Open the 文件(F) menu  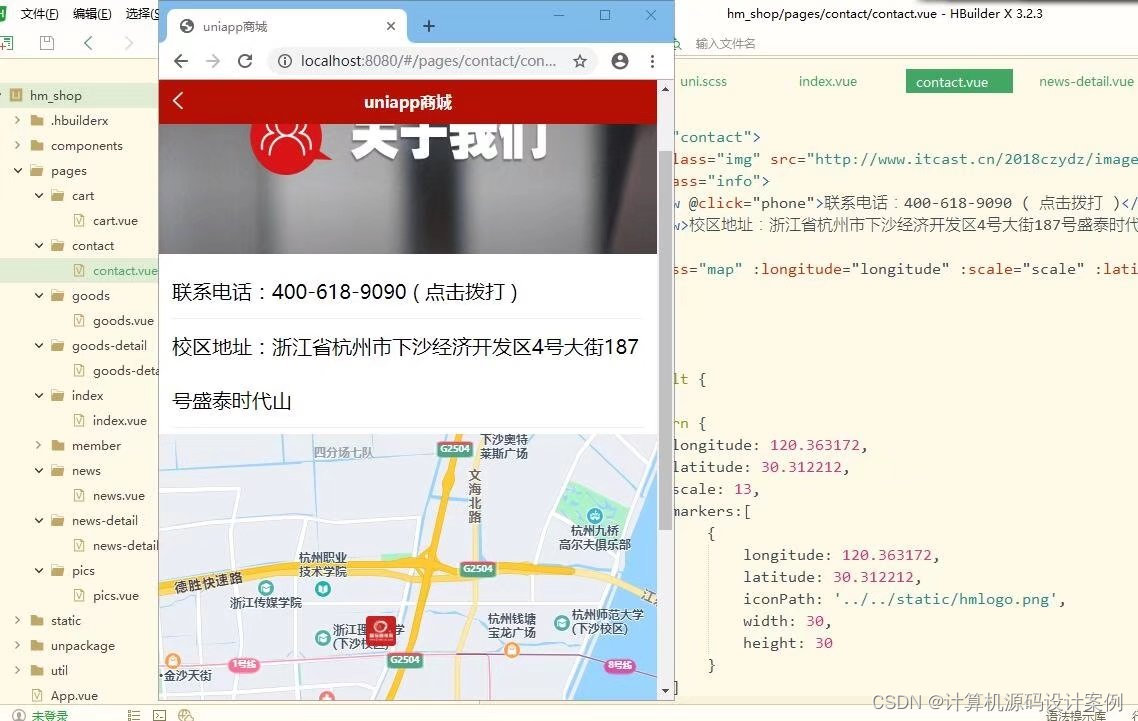39,14
